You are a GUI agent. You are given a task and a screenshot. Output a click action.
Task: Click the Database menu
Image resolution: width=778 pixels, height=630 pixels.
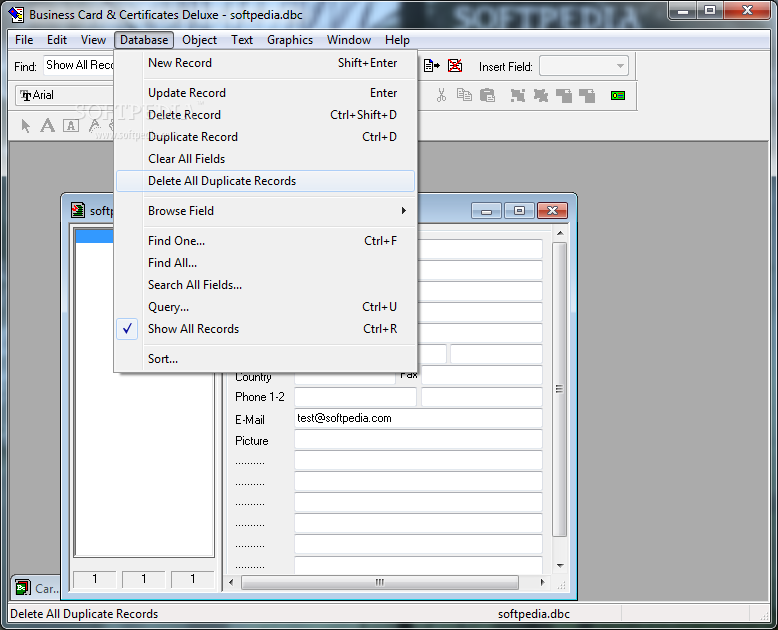144,40
